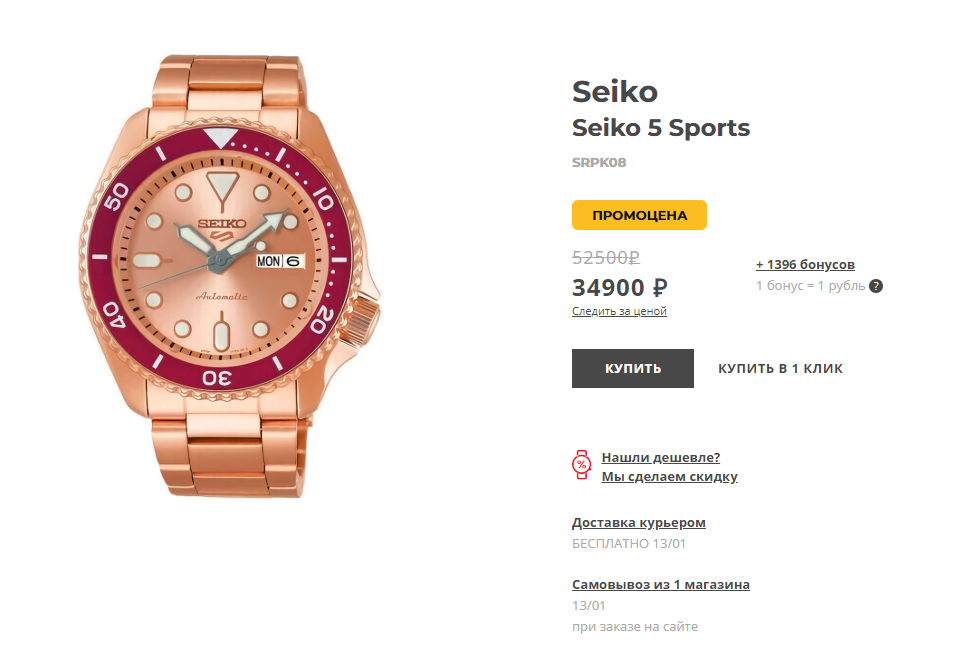Open the Следить за ценой link
This screenshot has height=672, width=967.
(619, 311)
